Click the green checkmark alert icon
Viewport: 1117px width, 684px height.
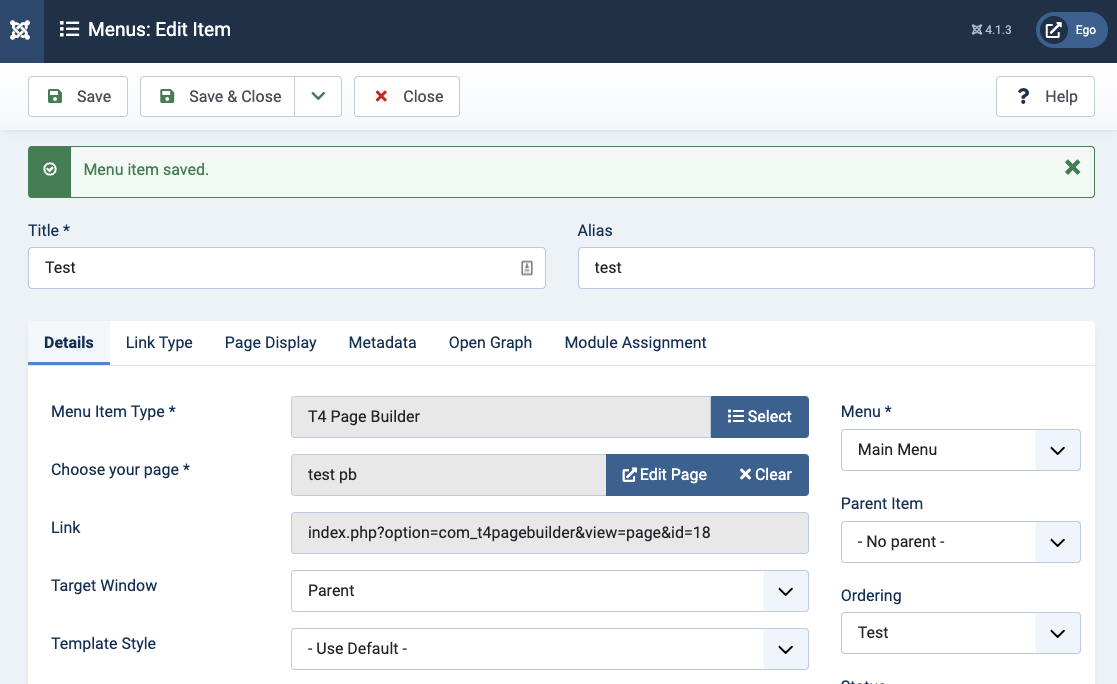(x=50, y=170)
